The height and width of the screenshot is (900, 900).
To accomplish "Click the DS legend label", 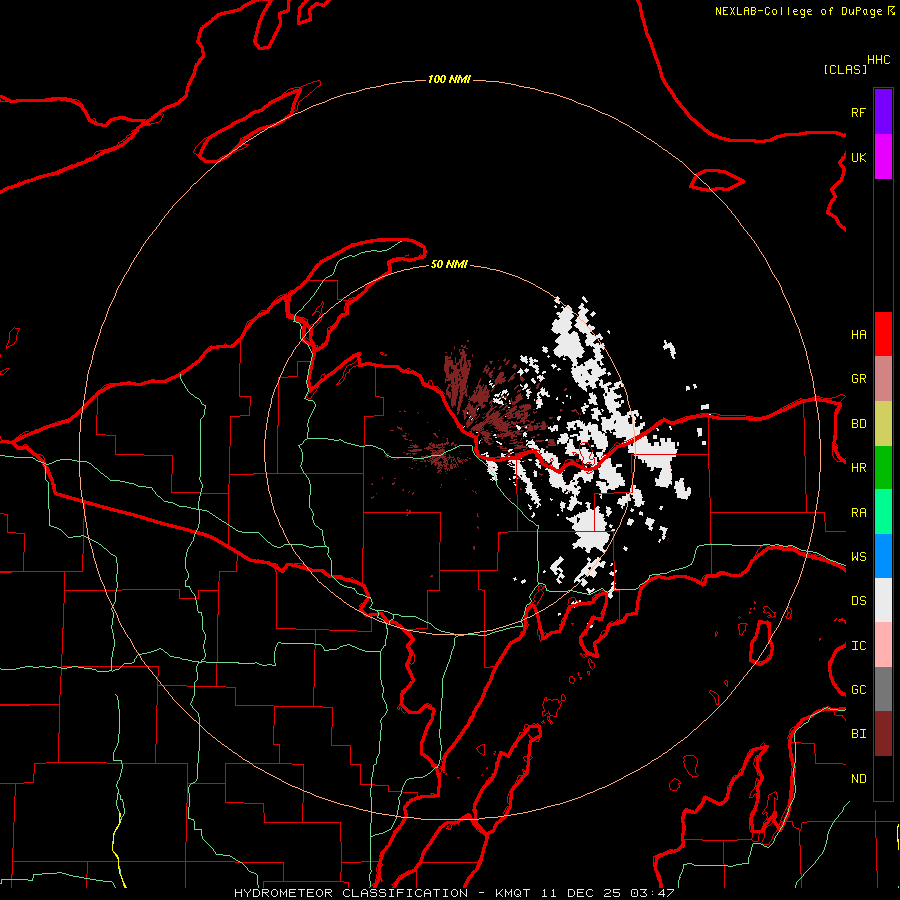I will 858,601.
